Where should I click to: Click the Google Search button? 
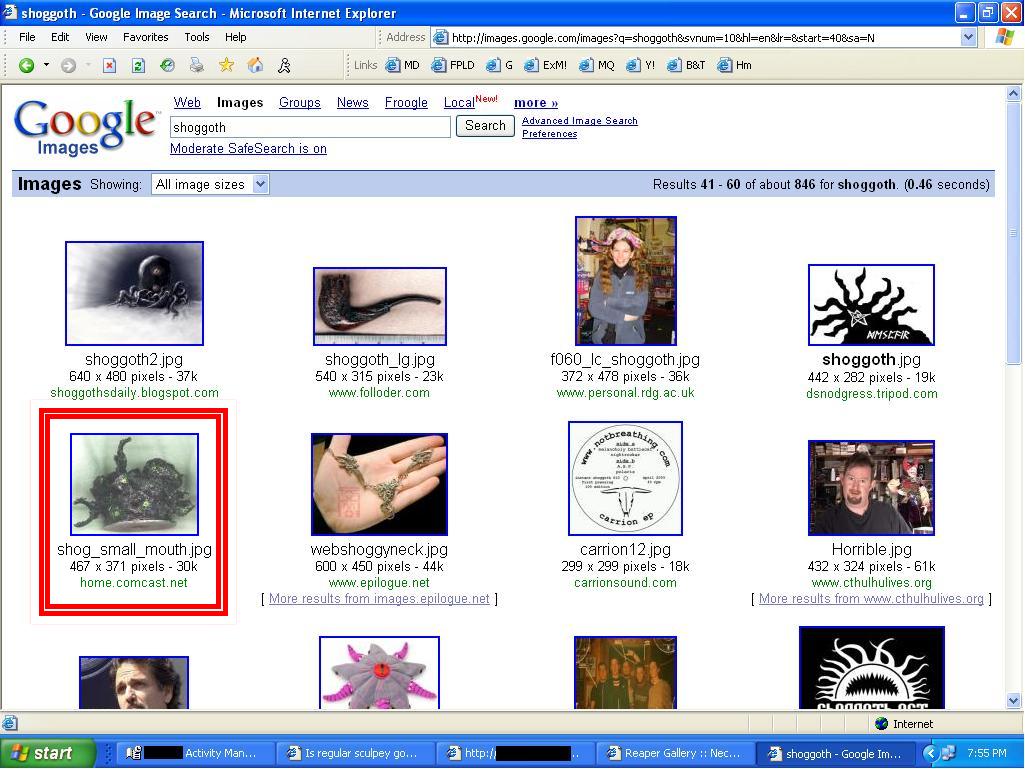pyautogui.click(x=485, y=126)
